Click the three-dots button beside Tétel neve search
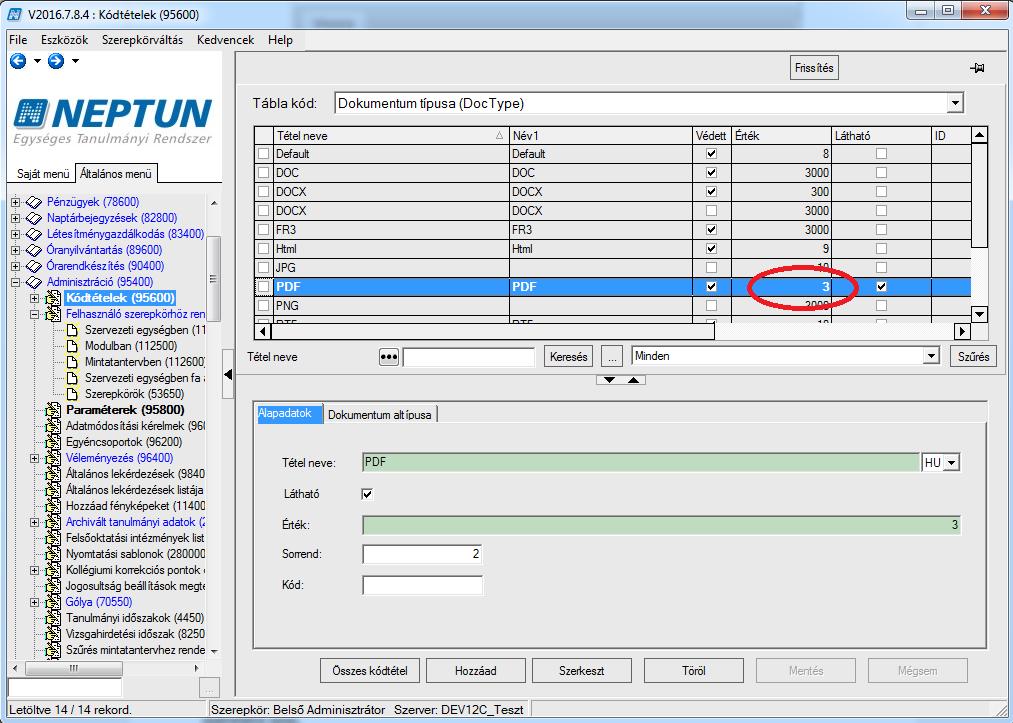This screenshot has width=1013, height=723. tap(388, 357)
